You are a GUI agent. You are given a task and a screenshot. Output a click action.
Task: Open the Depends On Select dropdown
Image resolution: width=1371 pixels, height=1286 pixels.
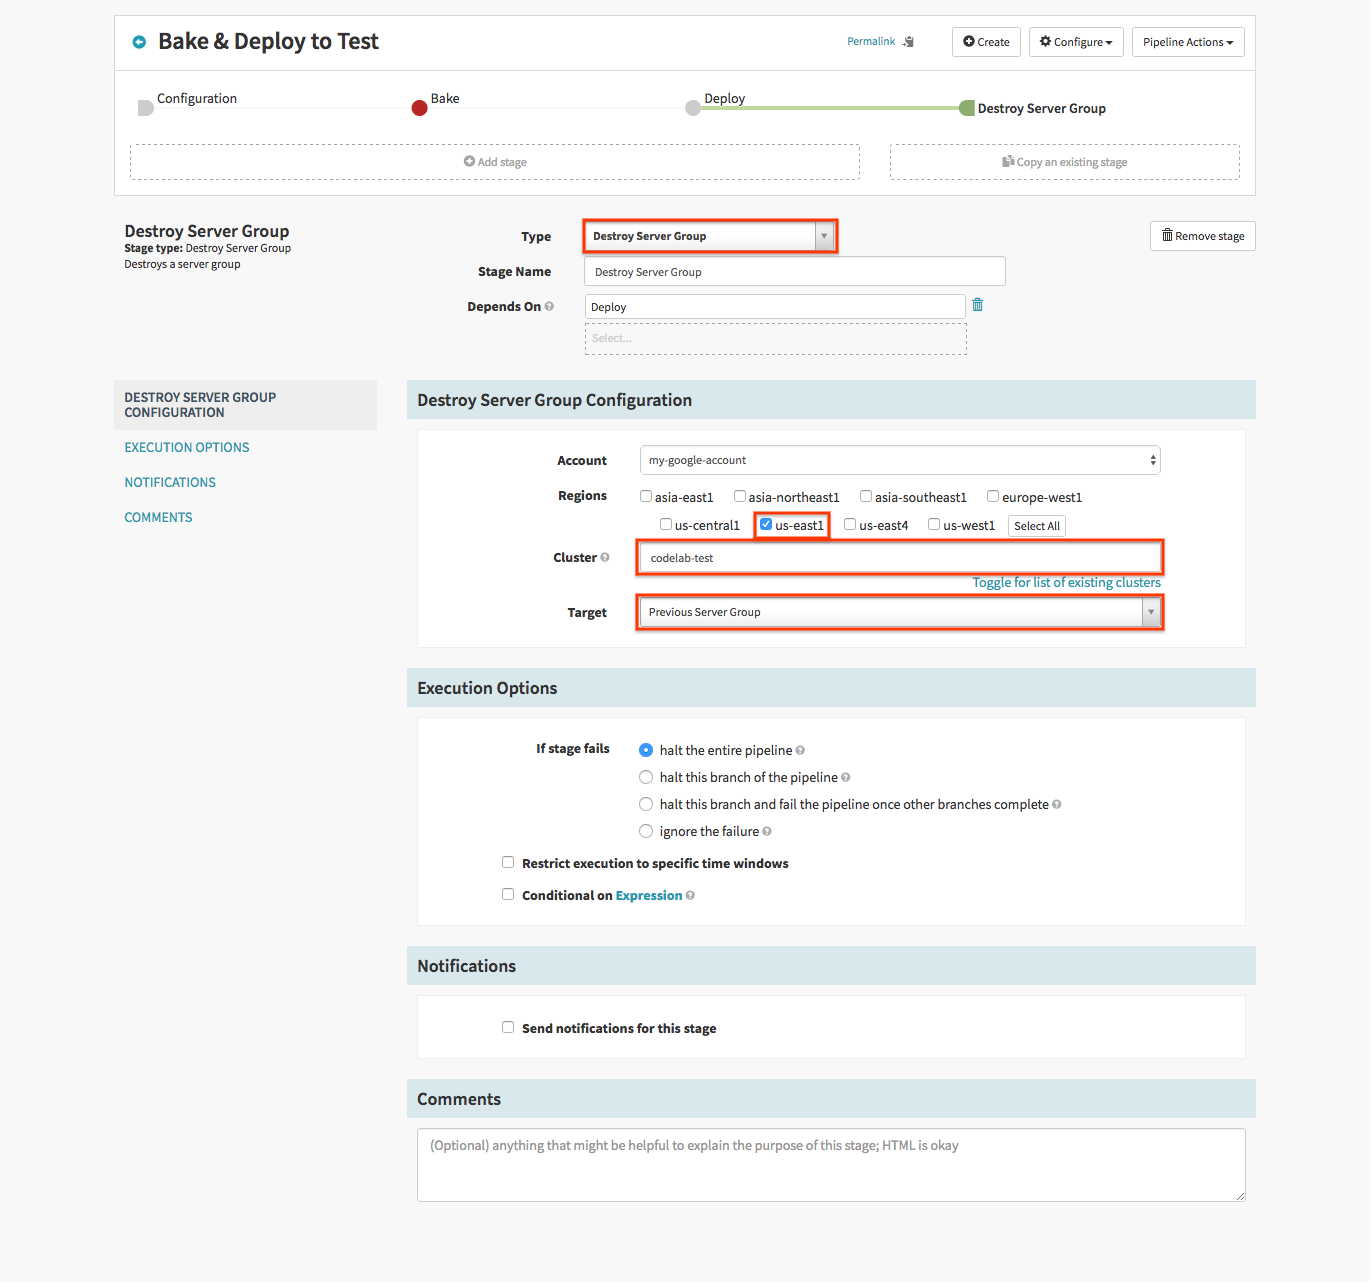(776, 339)
